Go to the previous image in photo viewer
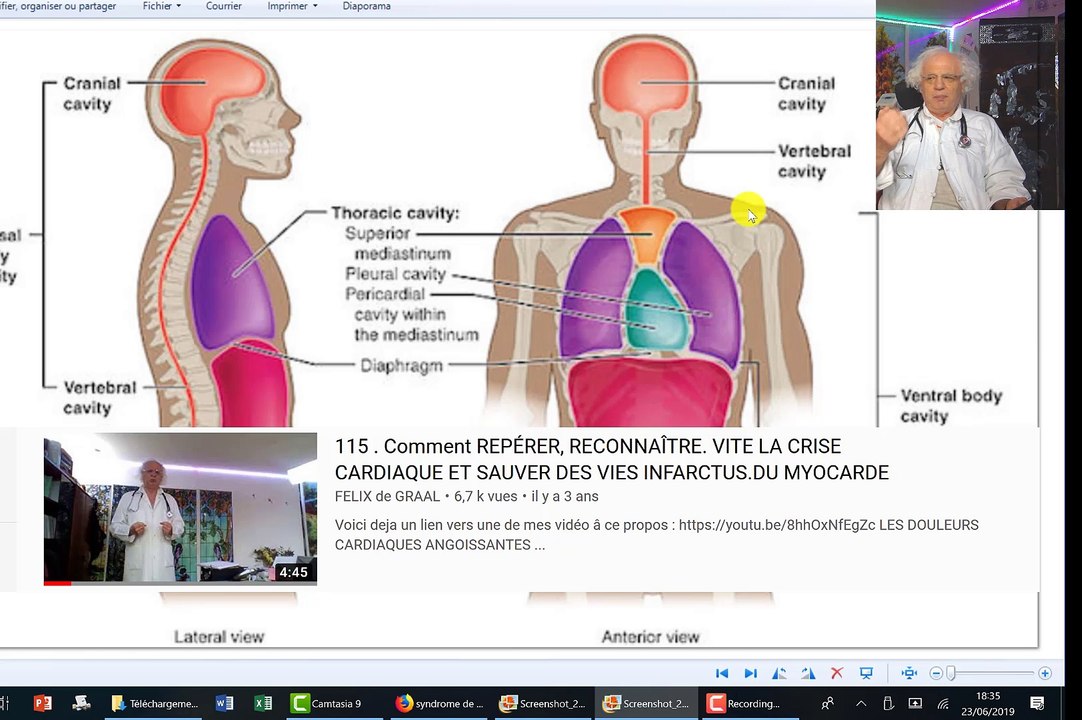The width and height of the screenshot is (1082, 720). click(x=722, y=673)
